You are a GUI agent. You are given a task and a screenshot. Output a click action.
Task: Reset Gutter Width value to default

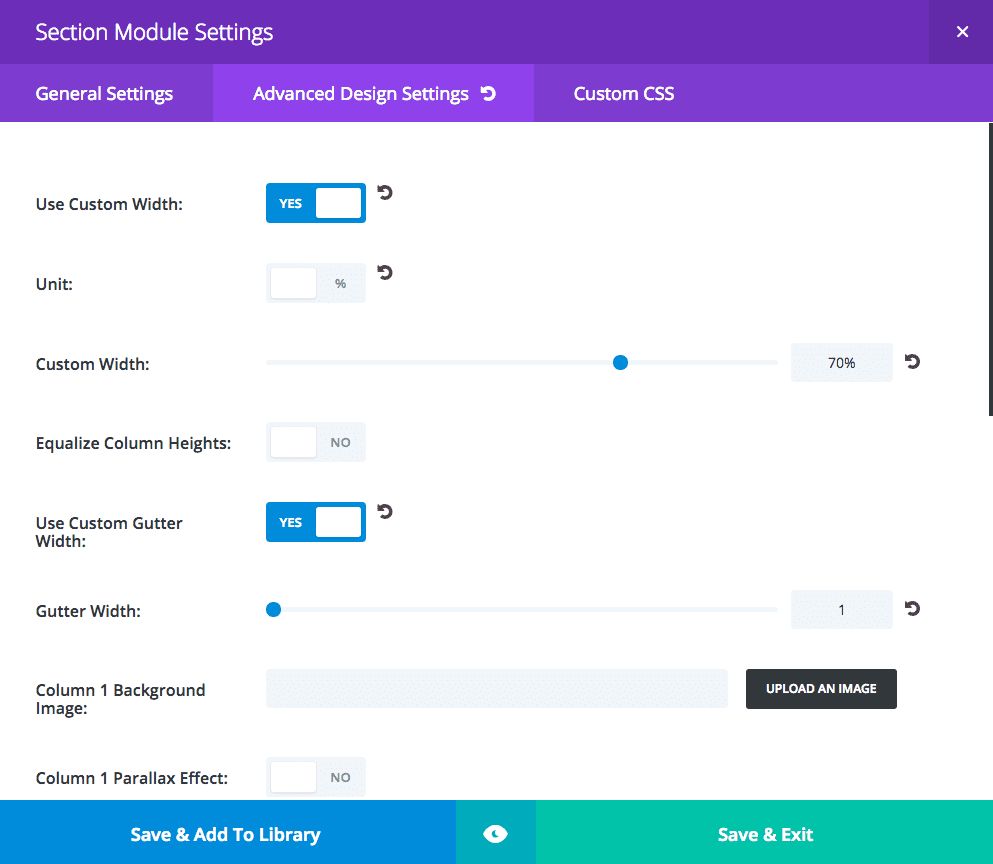point(912,608)
